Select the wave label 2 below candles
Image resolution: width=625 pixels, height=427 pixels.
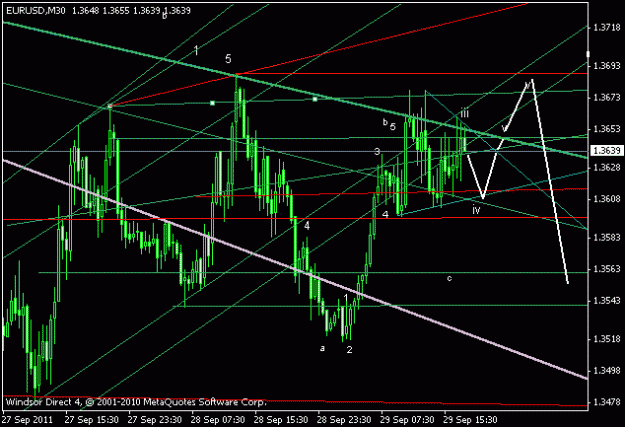tap(350, 350)
